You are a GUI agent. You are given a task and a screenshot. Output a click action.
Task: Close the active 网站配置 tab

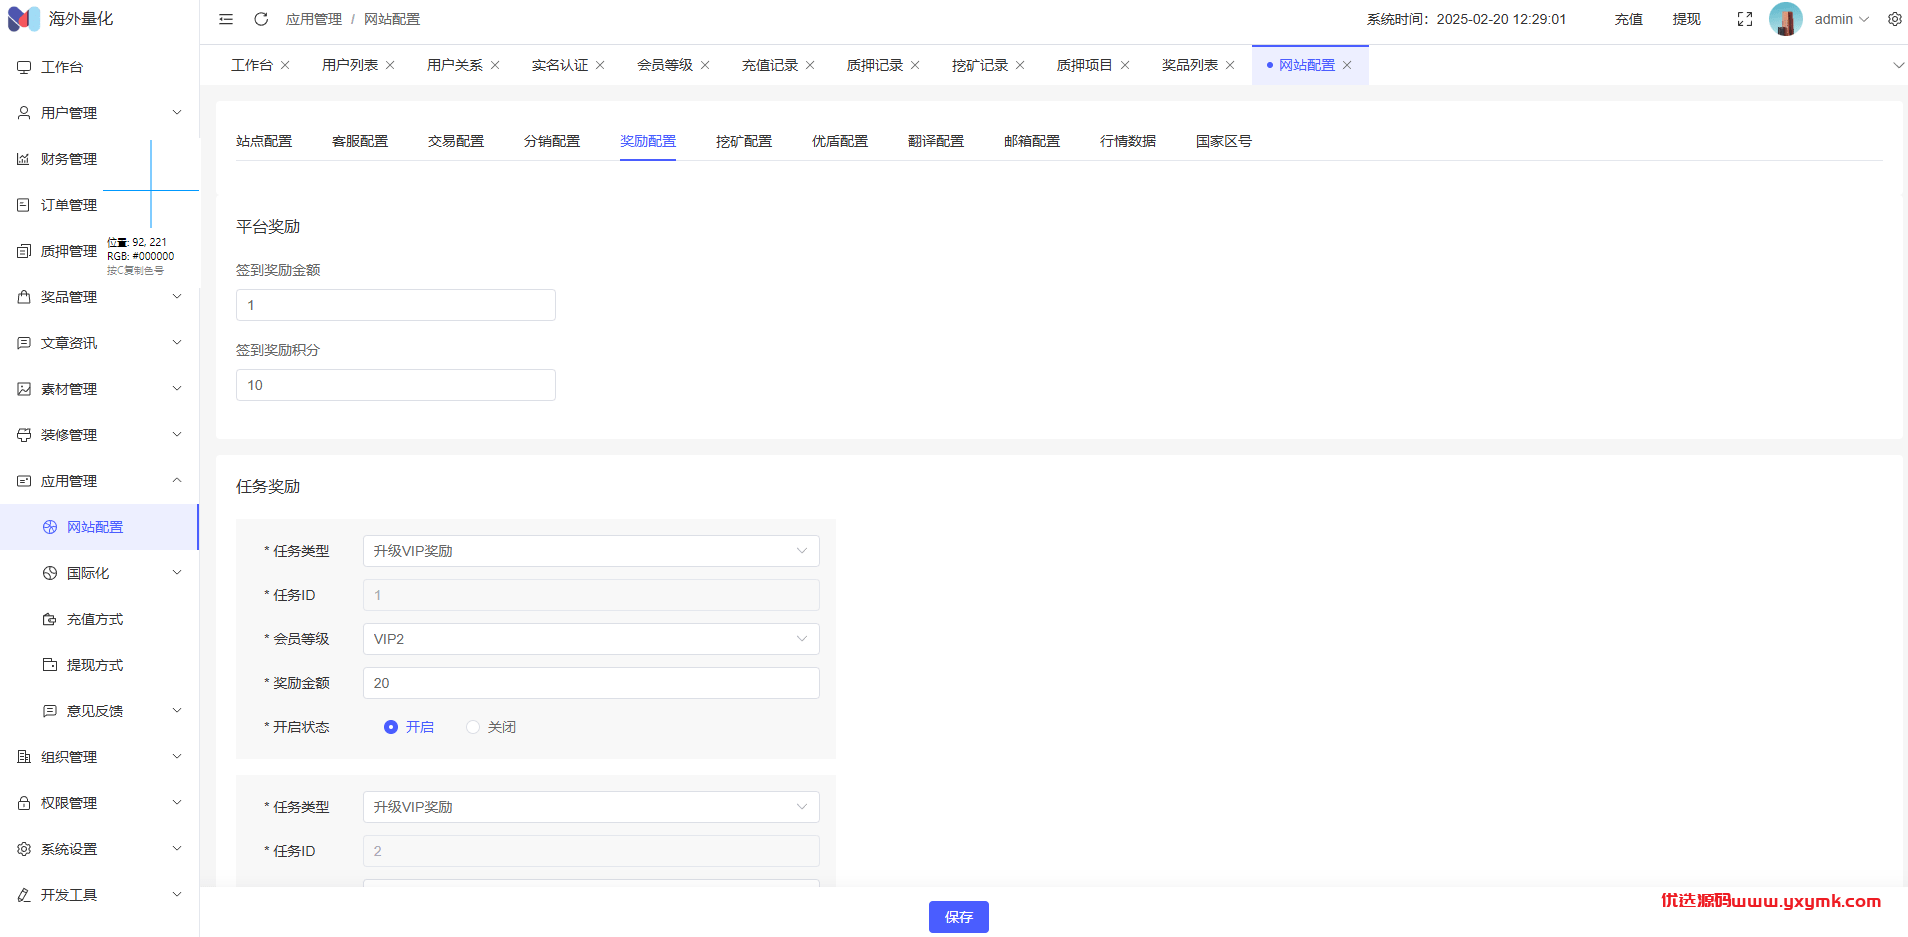click(1347, 65)
